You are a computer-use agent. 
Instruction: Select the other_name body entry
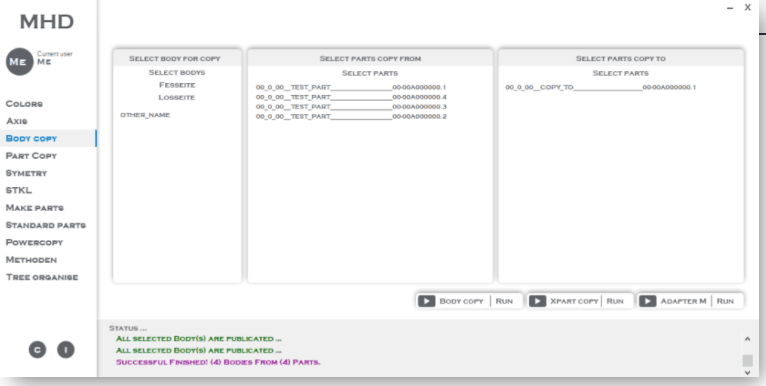pyautogui.click(x=145, y=115)
